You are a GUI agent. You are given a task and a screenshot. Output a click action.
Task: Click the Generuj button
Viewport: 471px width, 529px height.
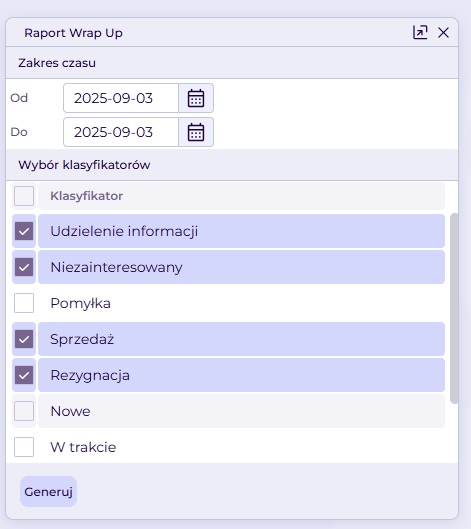pos(49,492)
